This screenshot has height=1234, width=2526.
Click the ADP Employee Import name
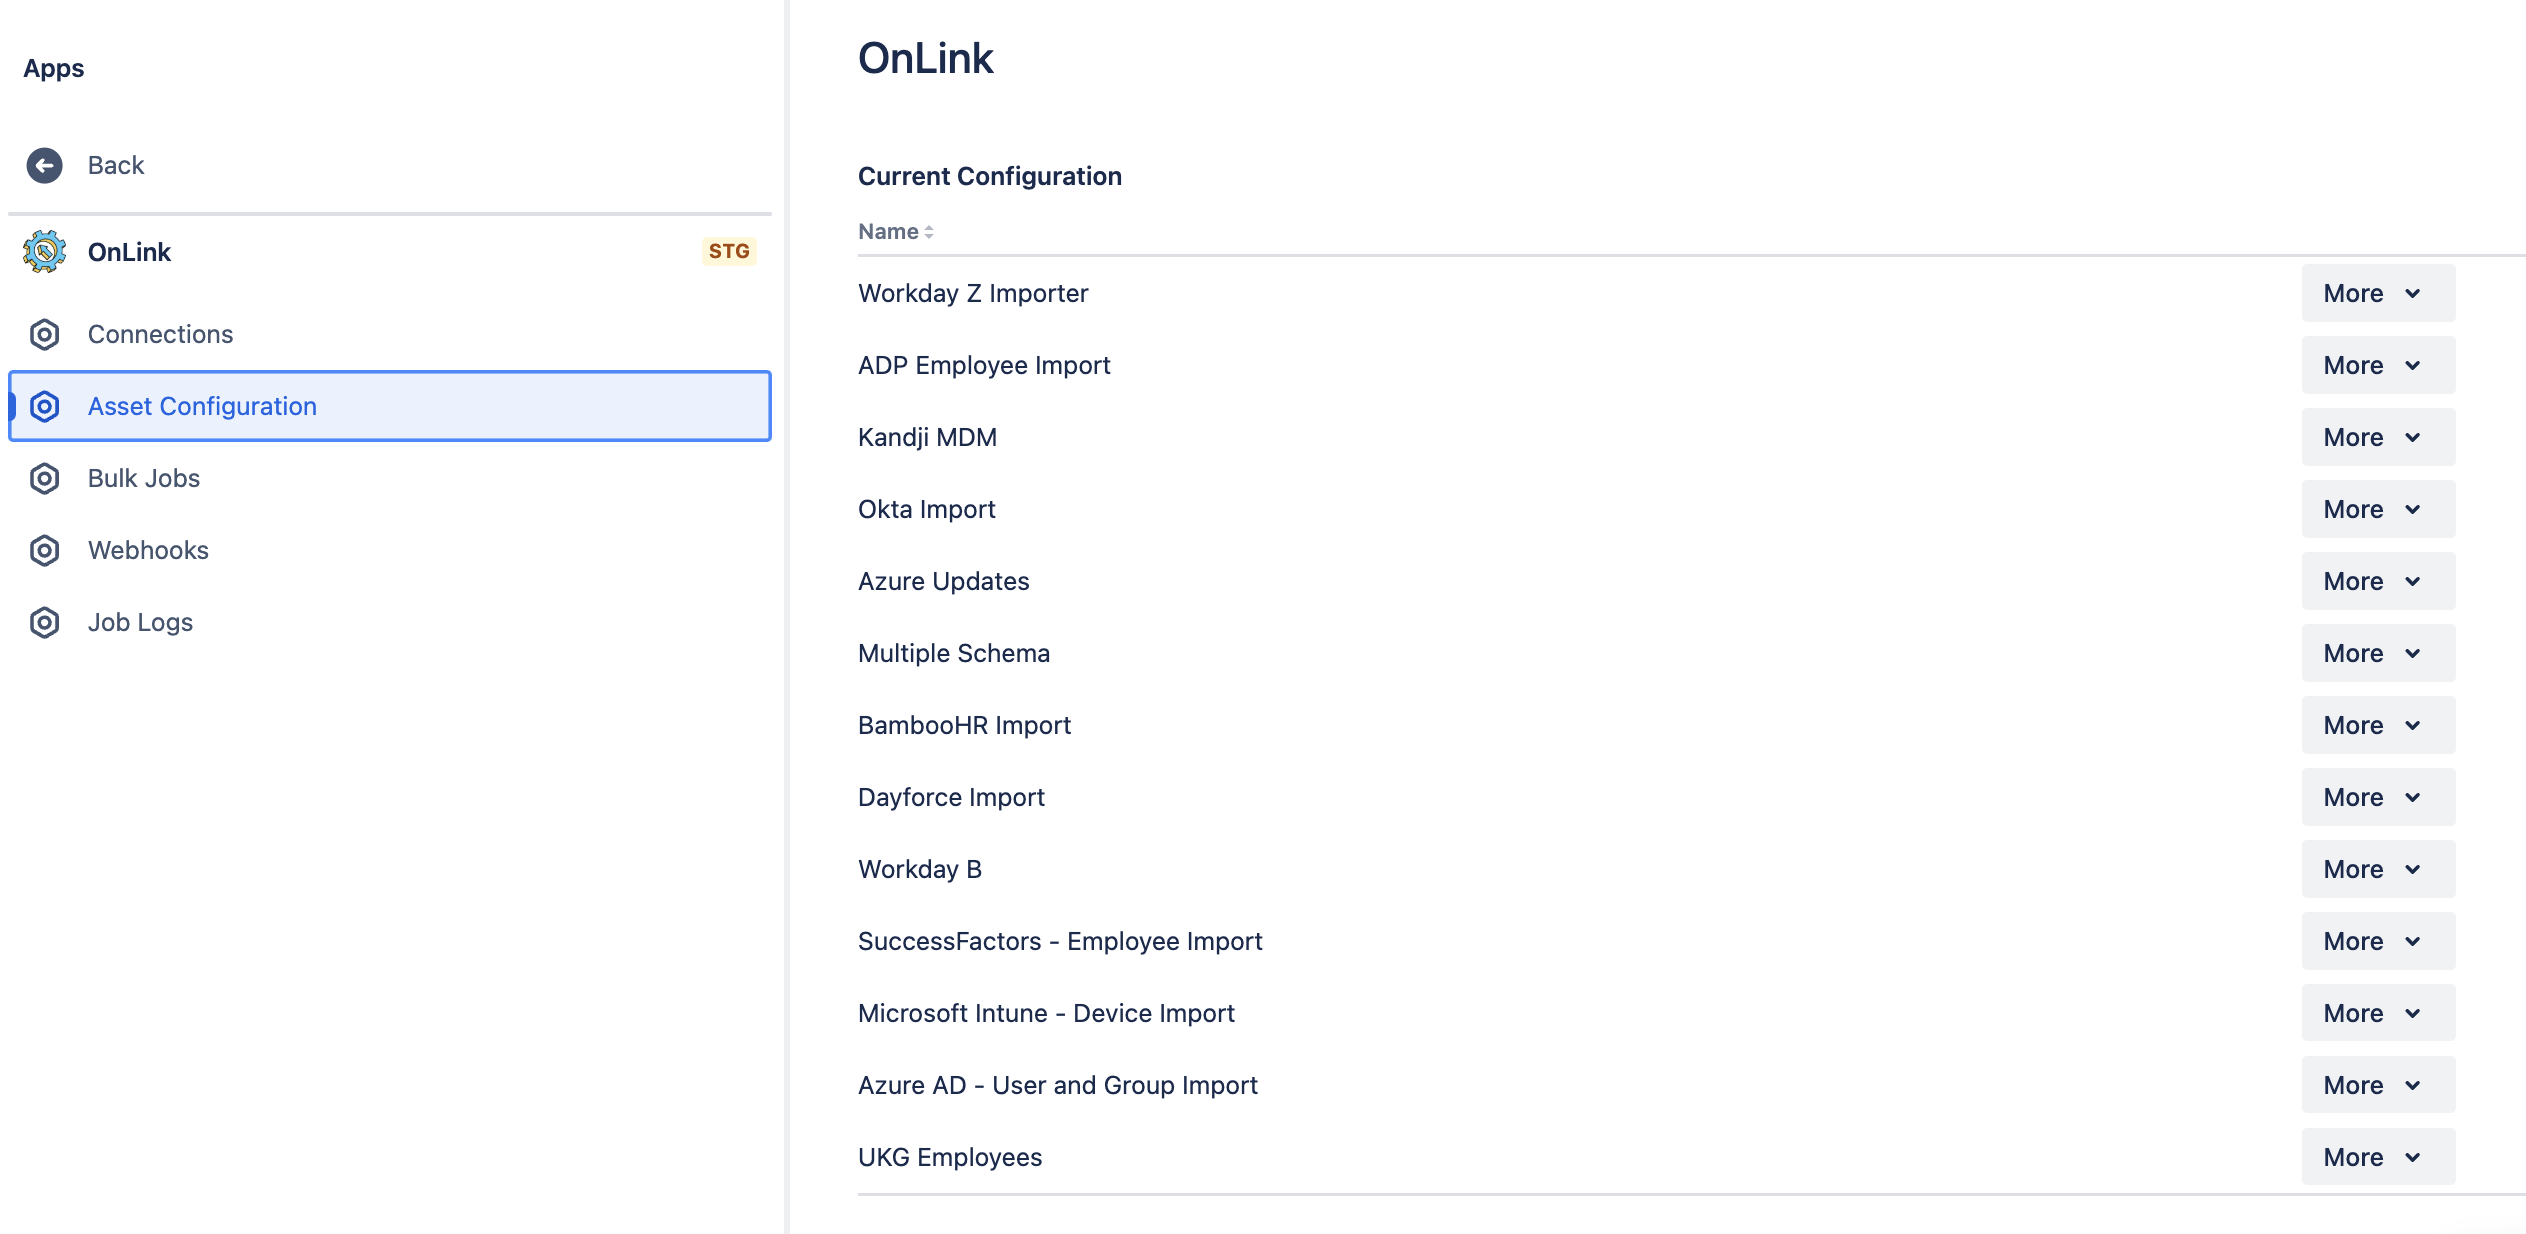[x=984, y=365]
